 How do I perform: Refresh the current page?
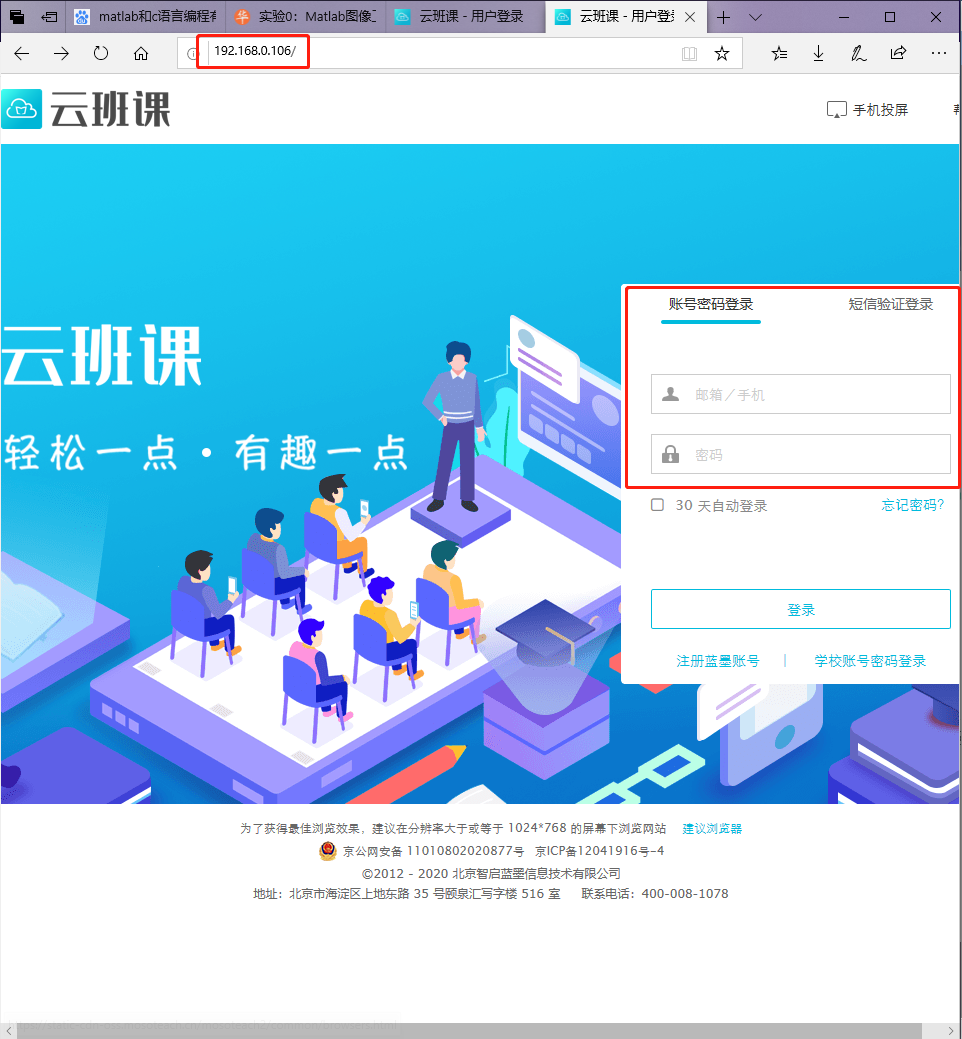coord(101,54)
